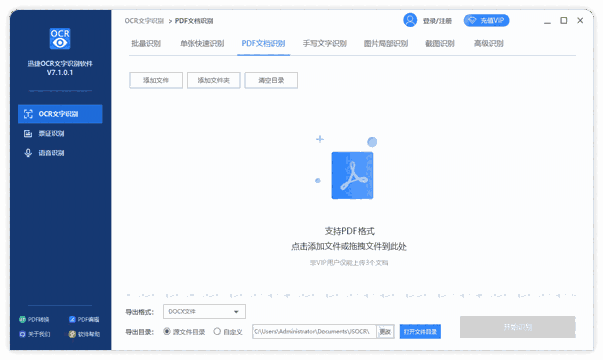Viewport: 603px width, 360px height.
Task: Click the 登录/注册 link
Action: [x=437, y=21]
